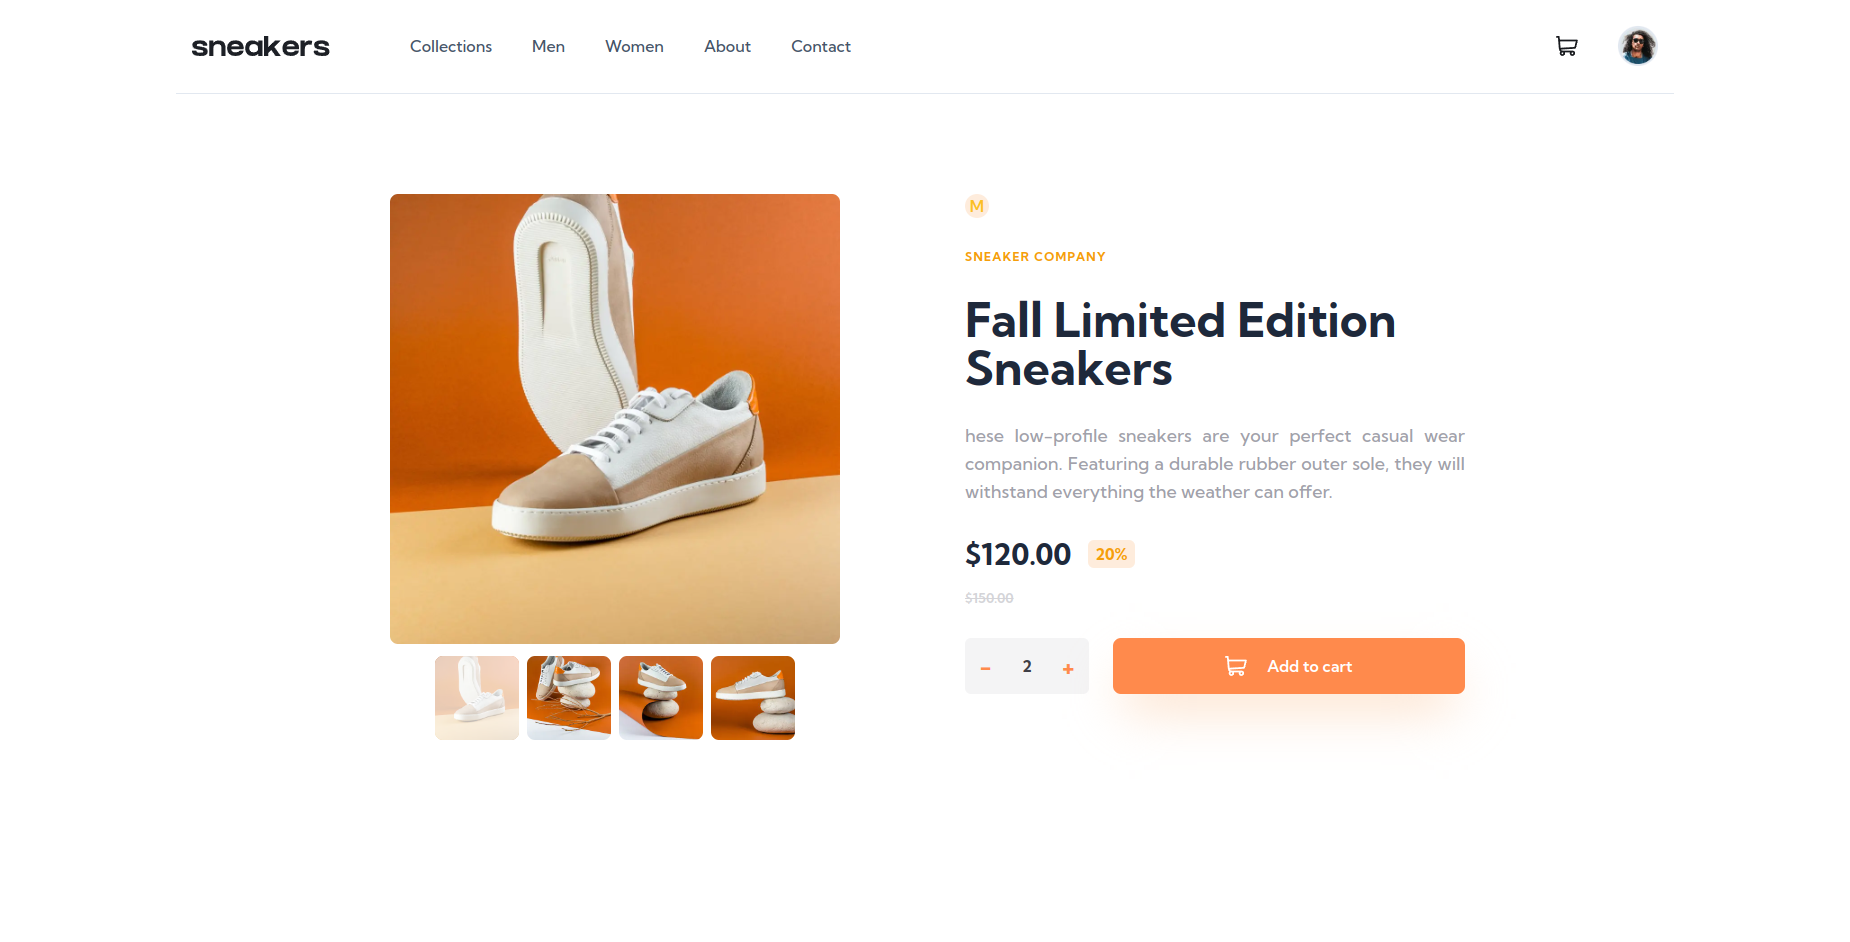This screenshot has width=1850, height=942.
Task: Select the third thumbnail of shoe on stones
Action: [x=661, y=698]
